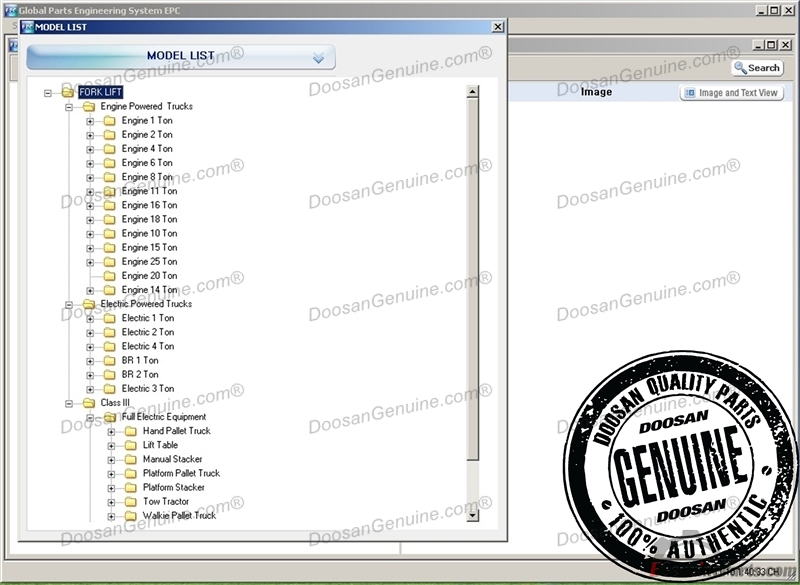Viewport: 800px width, 585px height.
Task: Select Engine 25 Ton in tree
Action: [x=149, y=262]
